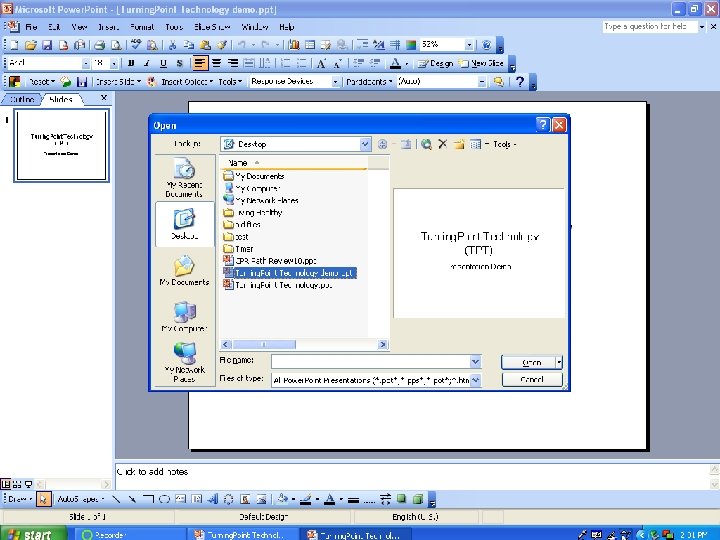Open the File name dropdown arrow

click(x=476, y=362)
